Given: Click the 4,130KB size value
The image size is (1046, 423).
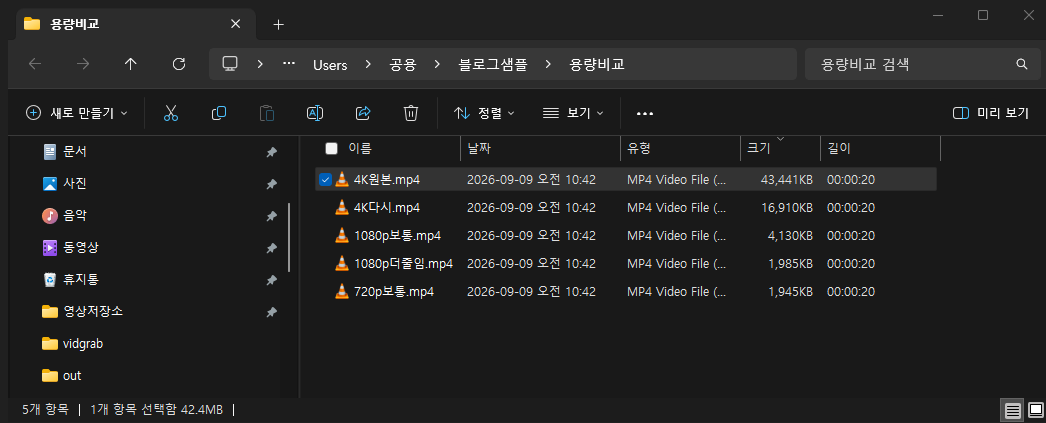Looking at the screenshot, I should [790, 236].
